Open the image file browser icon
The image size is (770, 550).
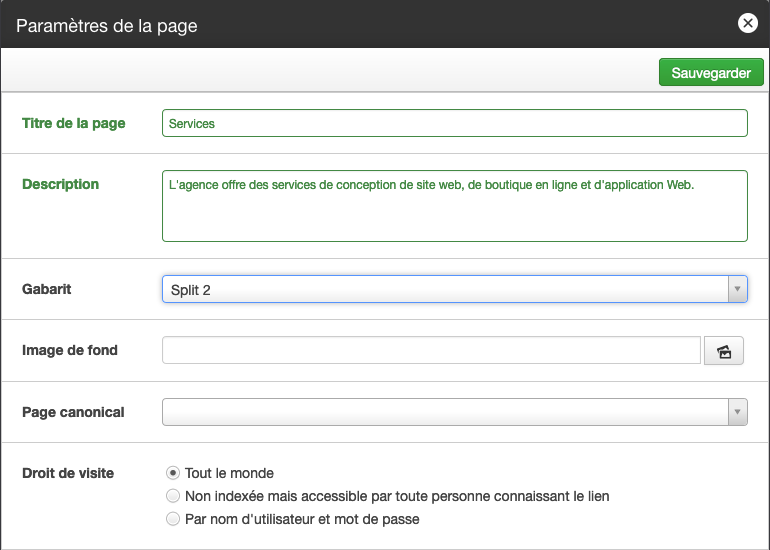(724, 351)
